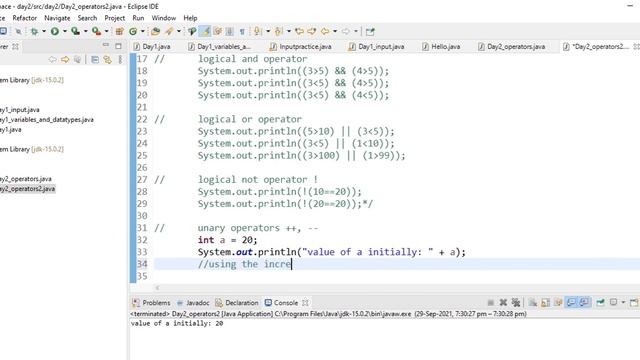Click the Run External Tools icon
The height and width of the screenshot is (360, 640).
(x=96, y=31)
